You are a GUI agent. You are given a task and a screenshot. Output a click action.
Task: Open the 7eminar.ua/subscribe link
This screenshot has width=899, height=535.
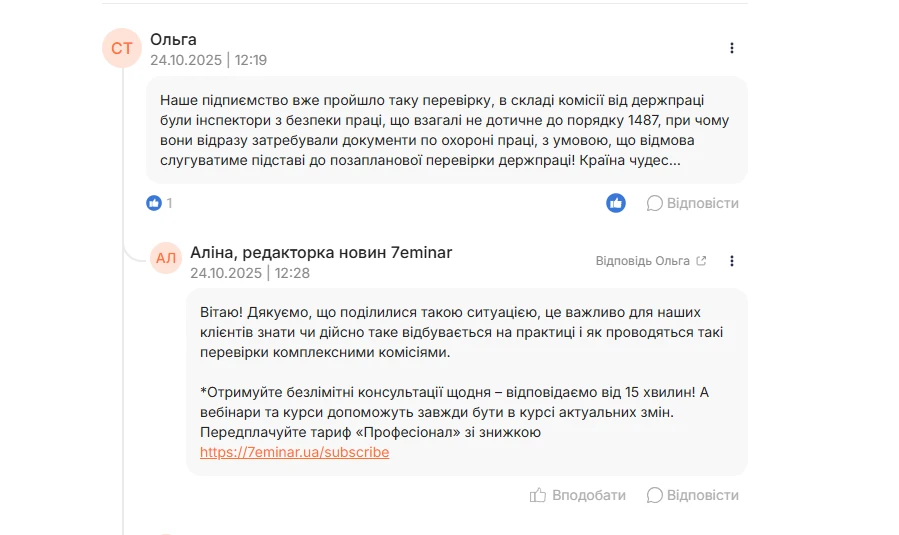(294, 452)
